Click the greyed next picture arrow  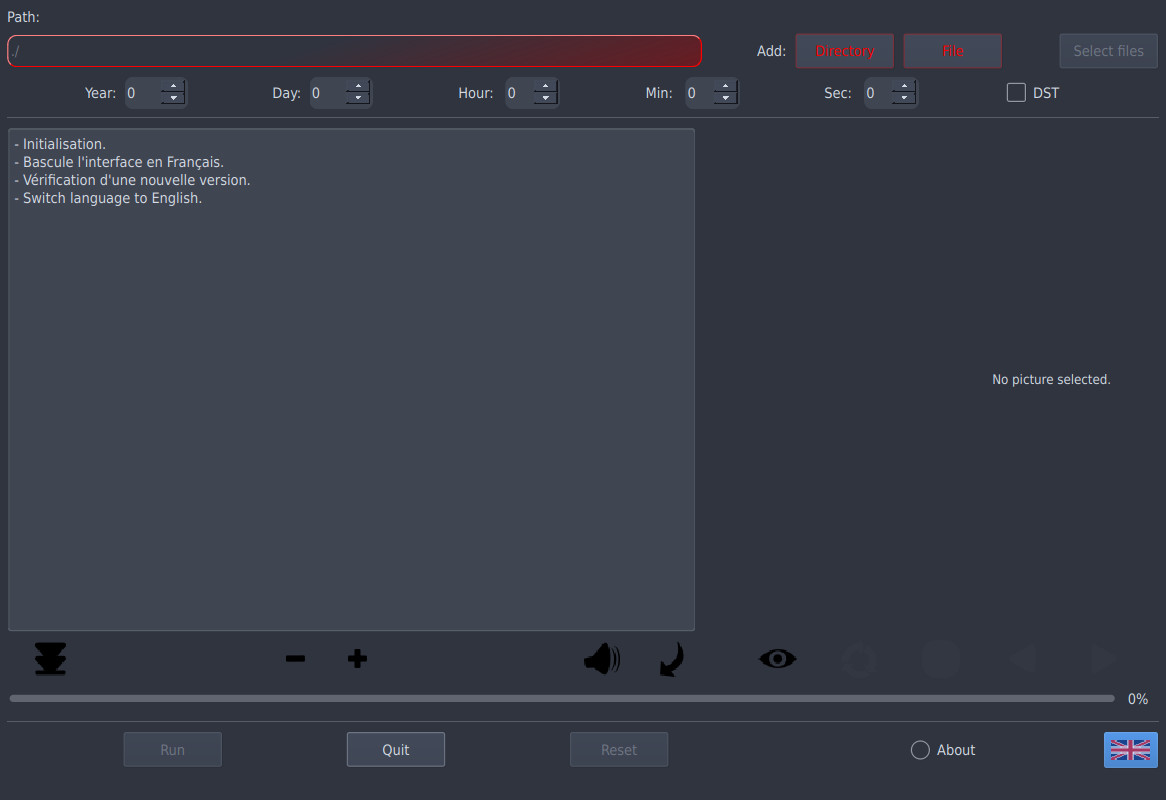[1104, 659]
